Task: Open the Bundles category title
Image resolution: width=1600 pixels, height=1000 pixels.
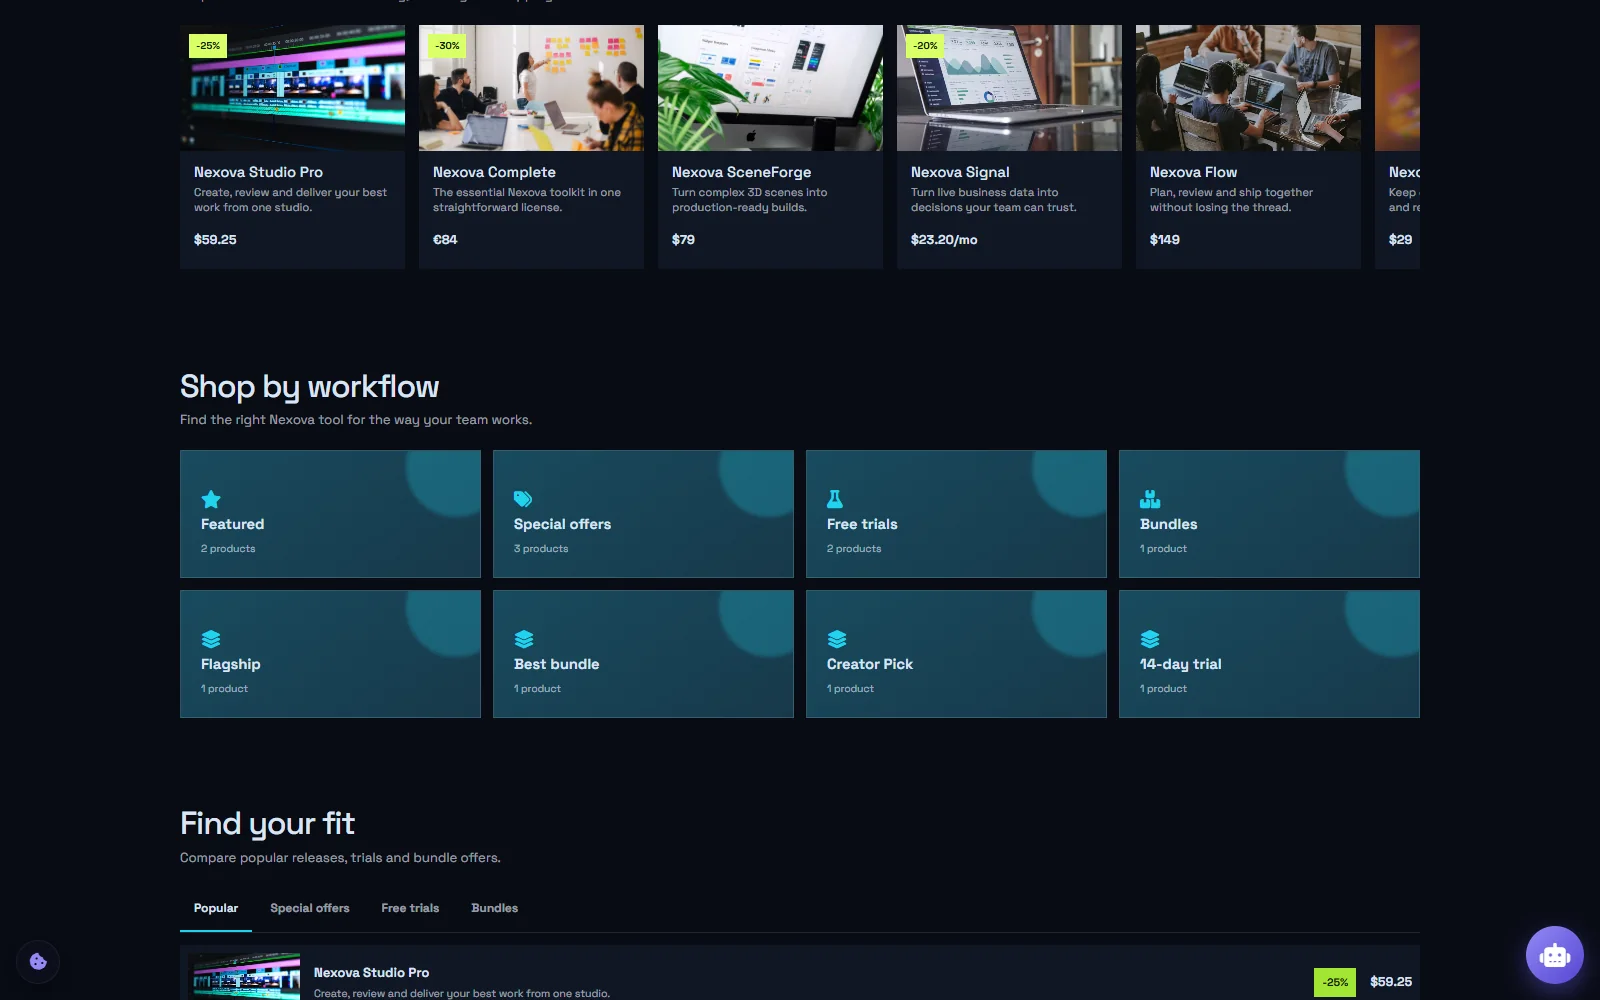Action: (1168, 524)
